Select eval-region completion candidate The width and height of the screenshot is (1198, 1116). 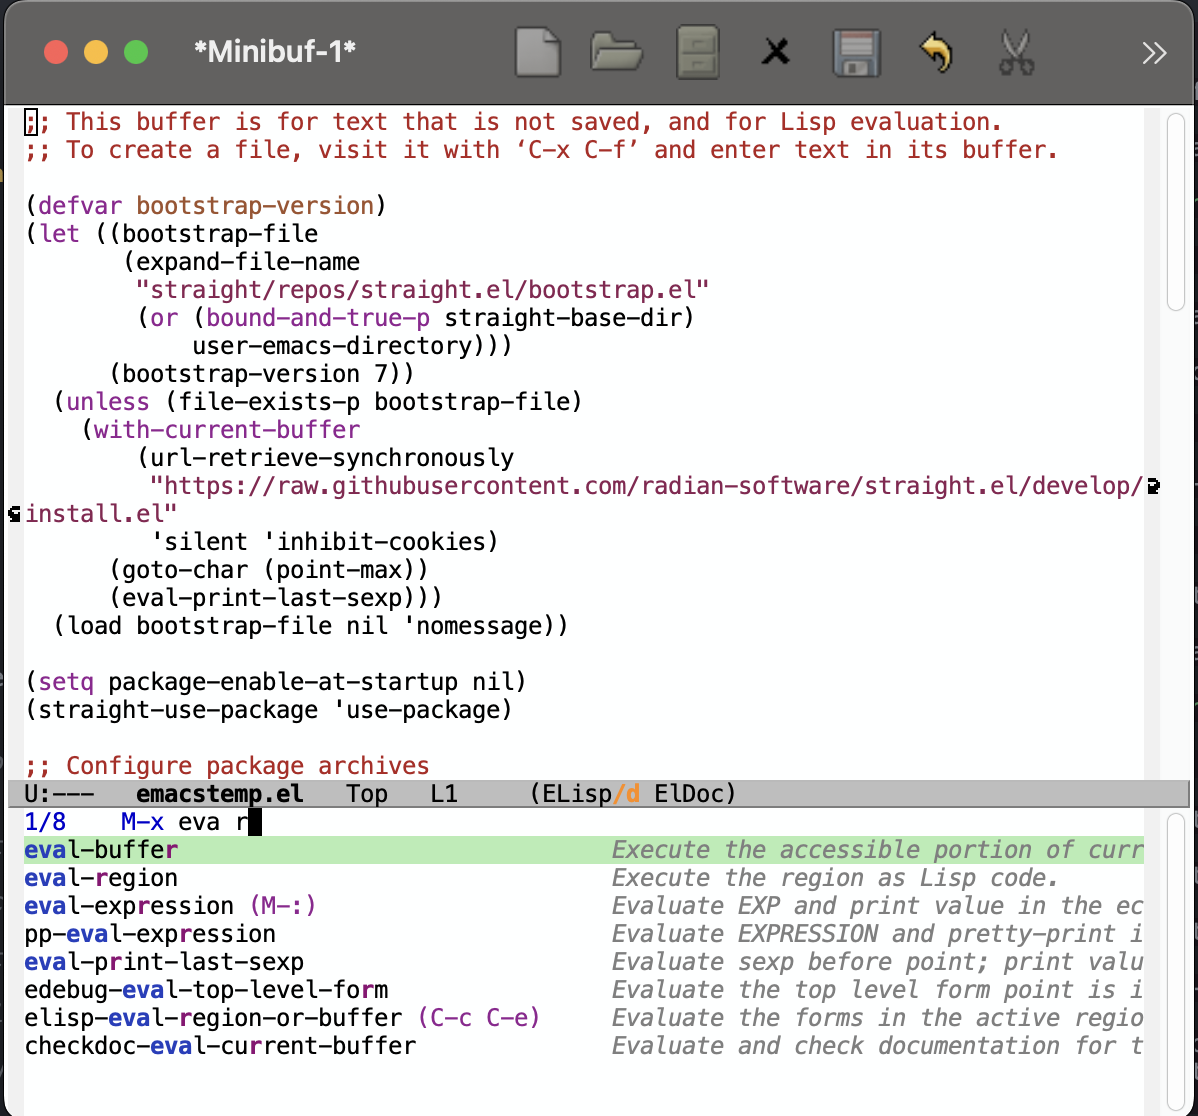coord(584,878)
